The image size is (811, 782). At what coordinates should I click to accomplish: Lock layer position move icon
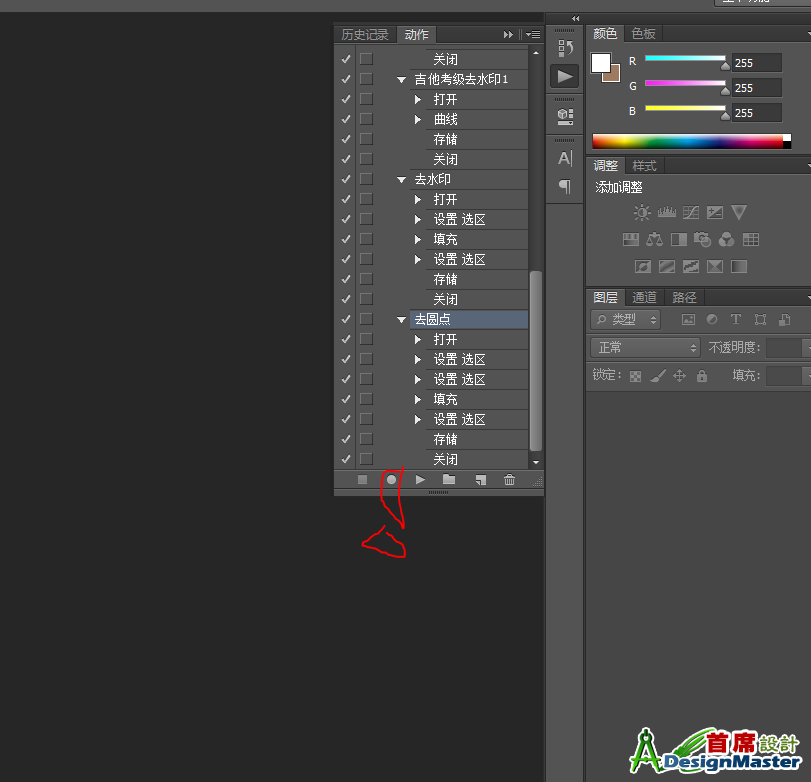(679, 376)
